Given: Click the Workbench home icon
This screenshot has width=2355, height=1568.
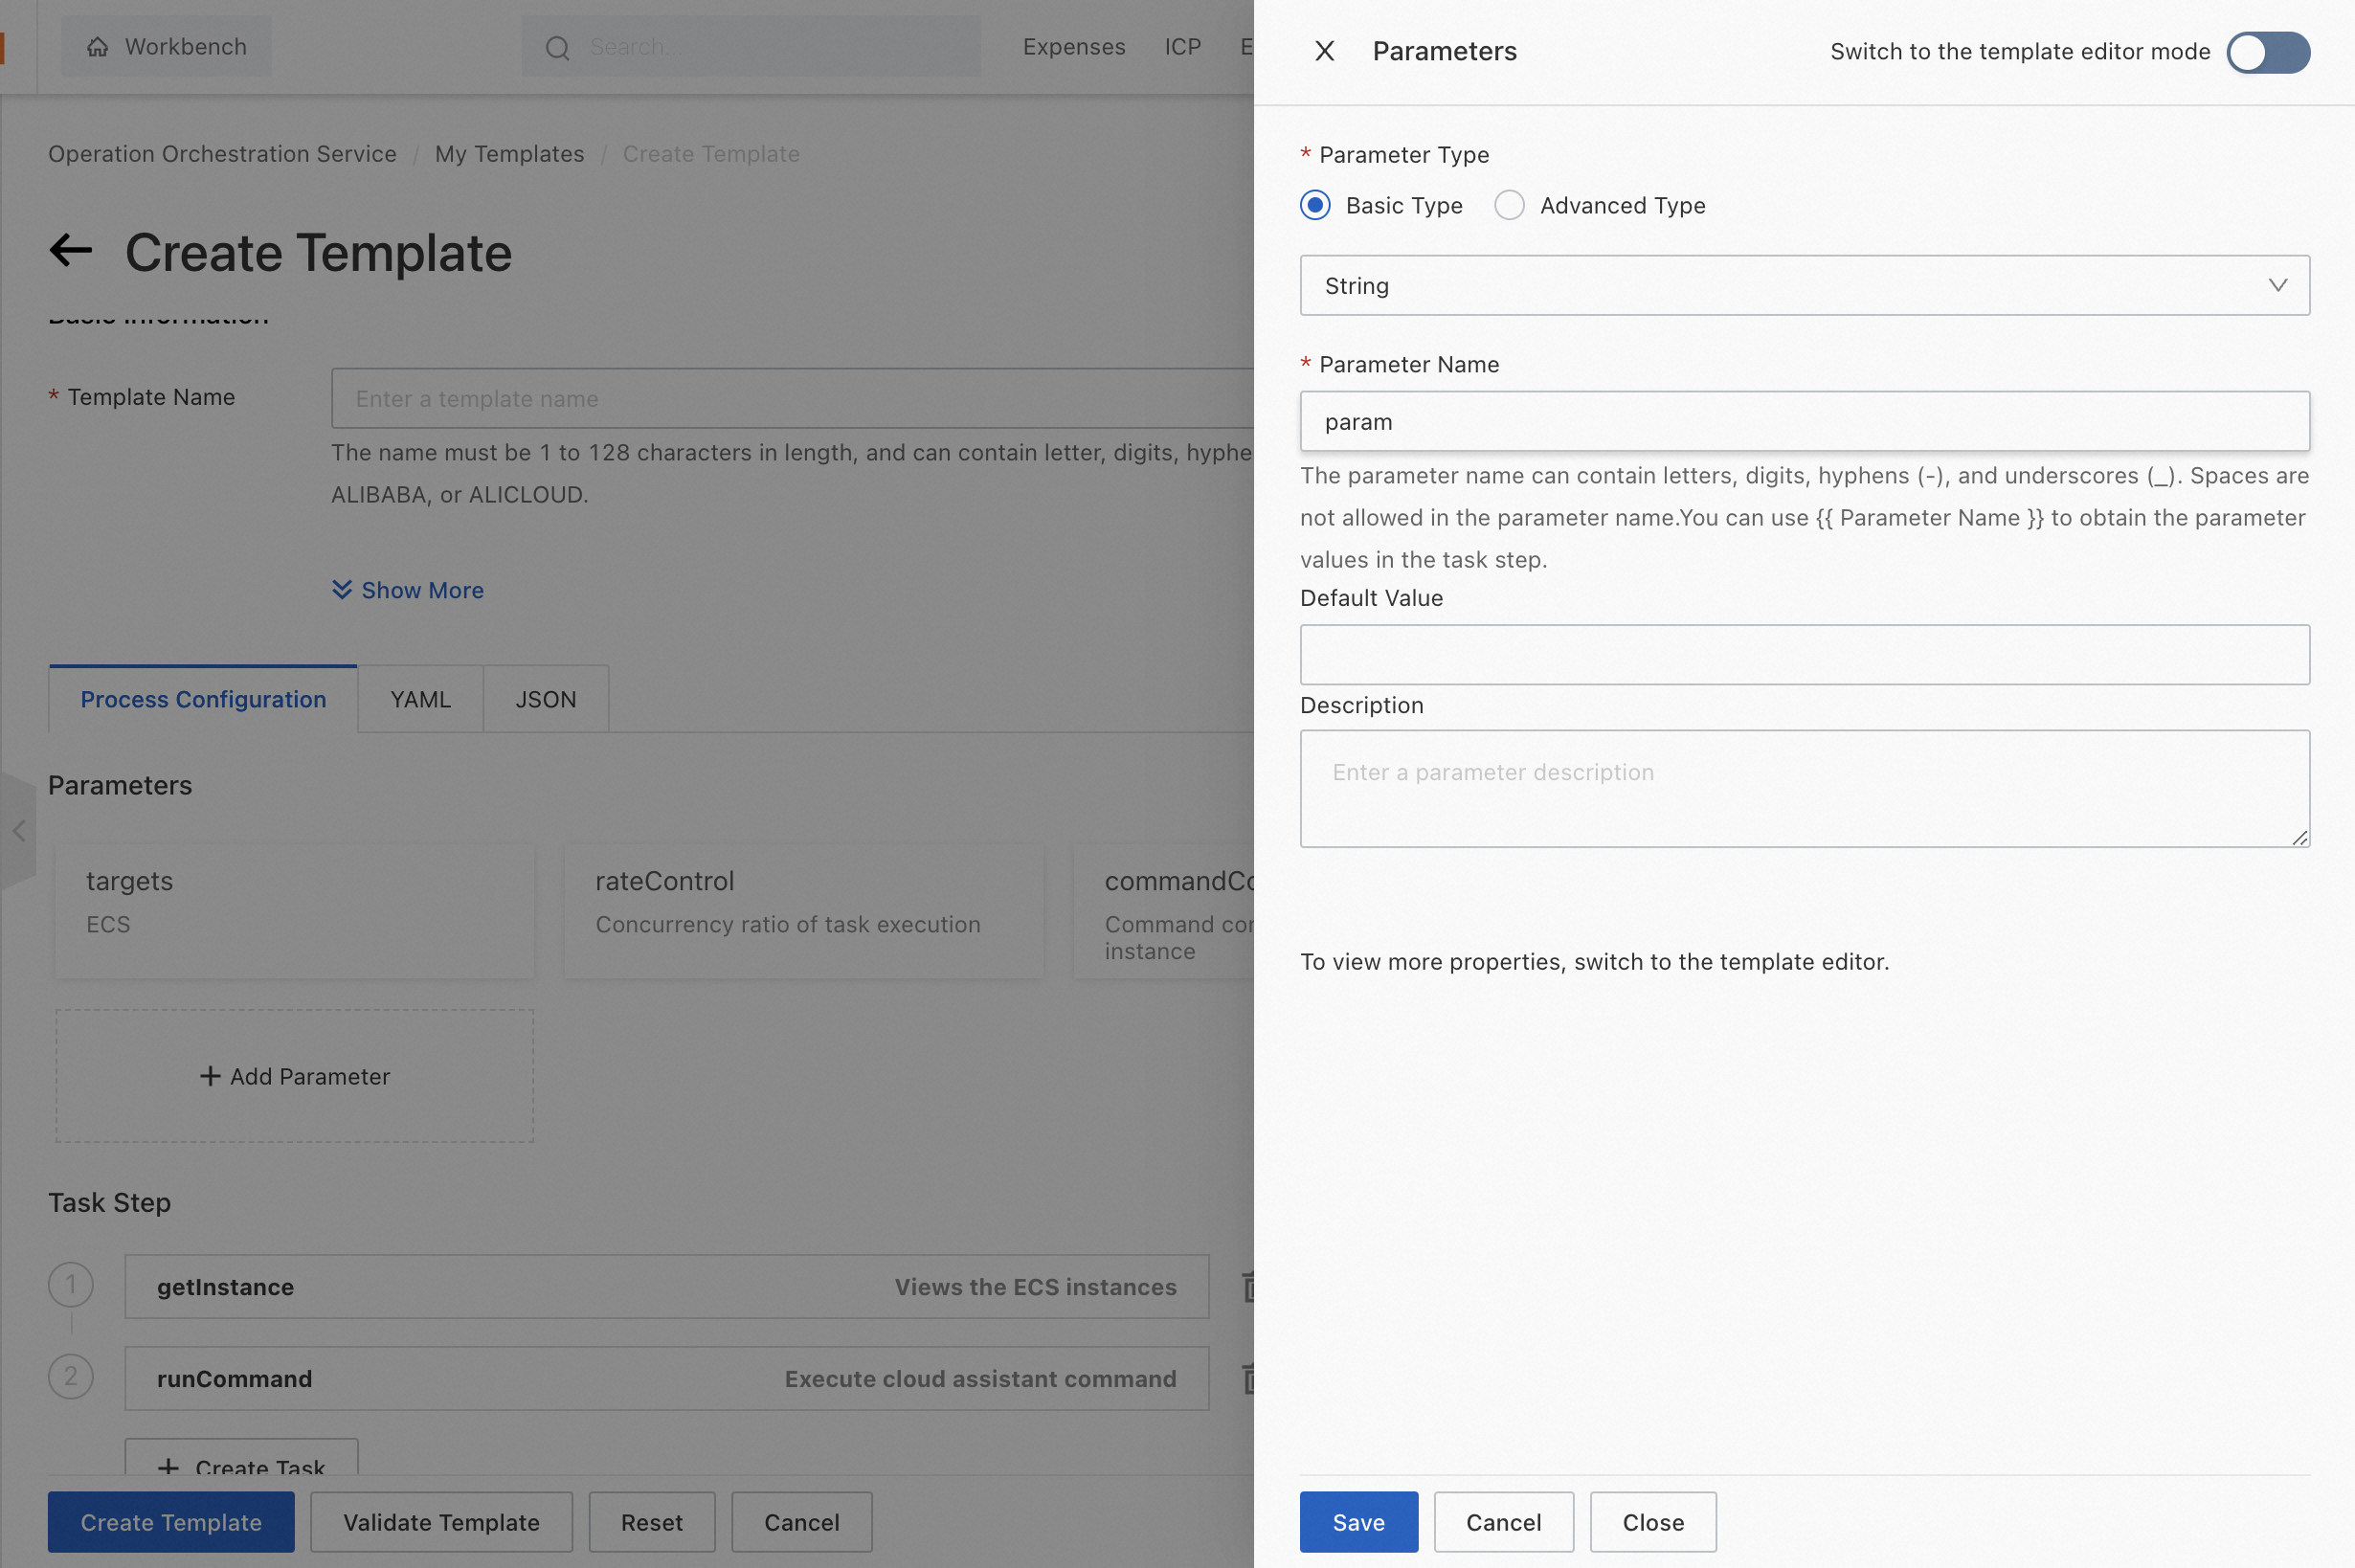Looking at the screenshot, I should [97, 47].
